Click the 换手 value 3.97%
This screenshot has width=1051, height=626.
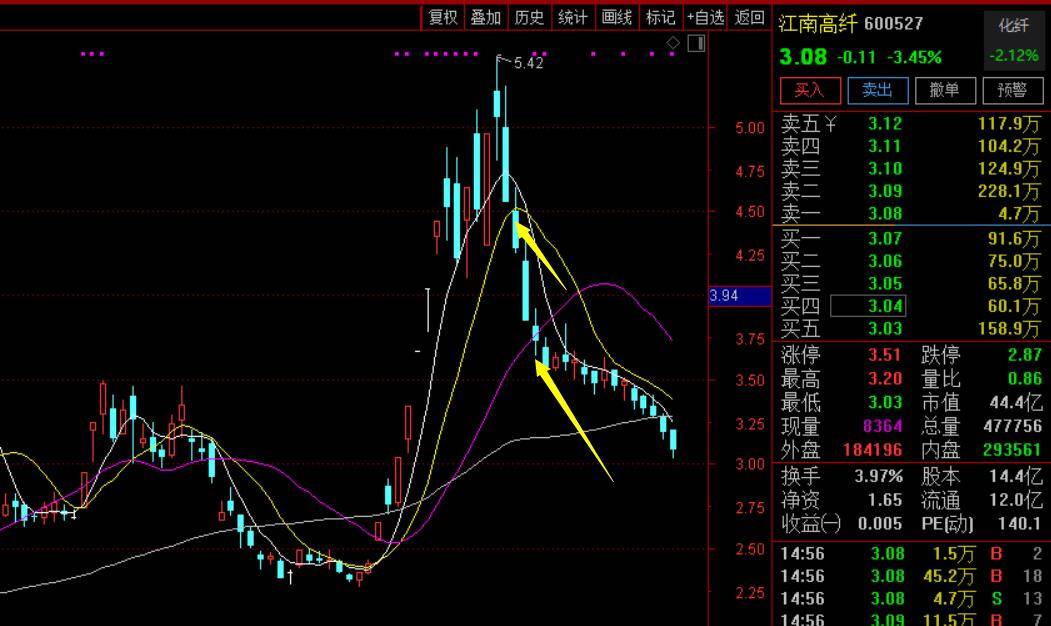(878, 477)
